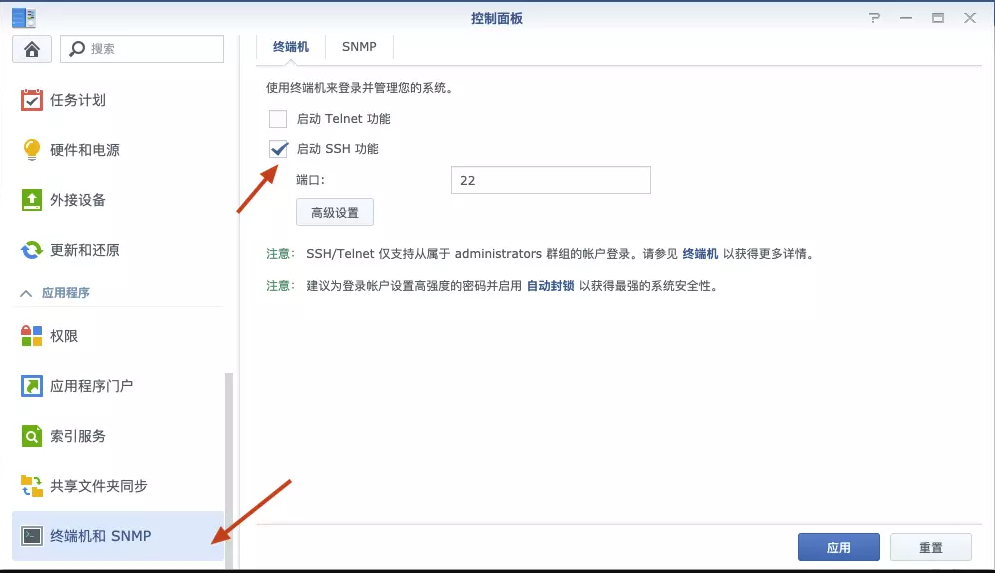Image resolution: width=995 pixels, height=573 pixels.
Task: Click the 启动 SSH 功能 label
Action: tap(338, 149)
